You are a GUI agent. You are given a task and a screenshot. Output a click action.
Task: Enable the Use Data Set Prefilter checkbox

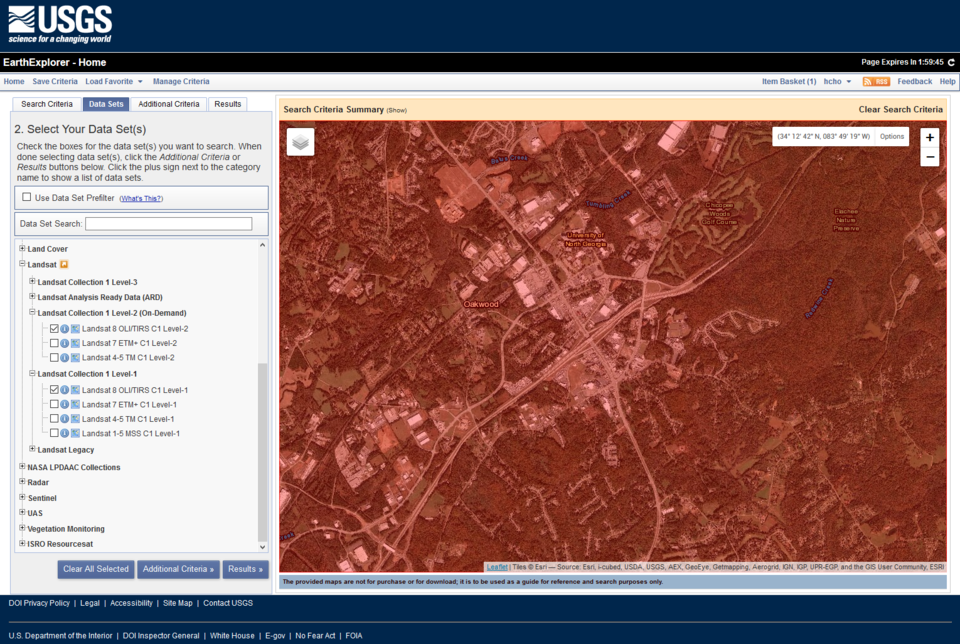(27, 196)
